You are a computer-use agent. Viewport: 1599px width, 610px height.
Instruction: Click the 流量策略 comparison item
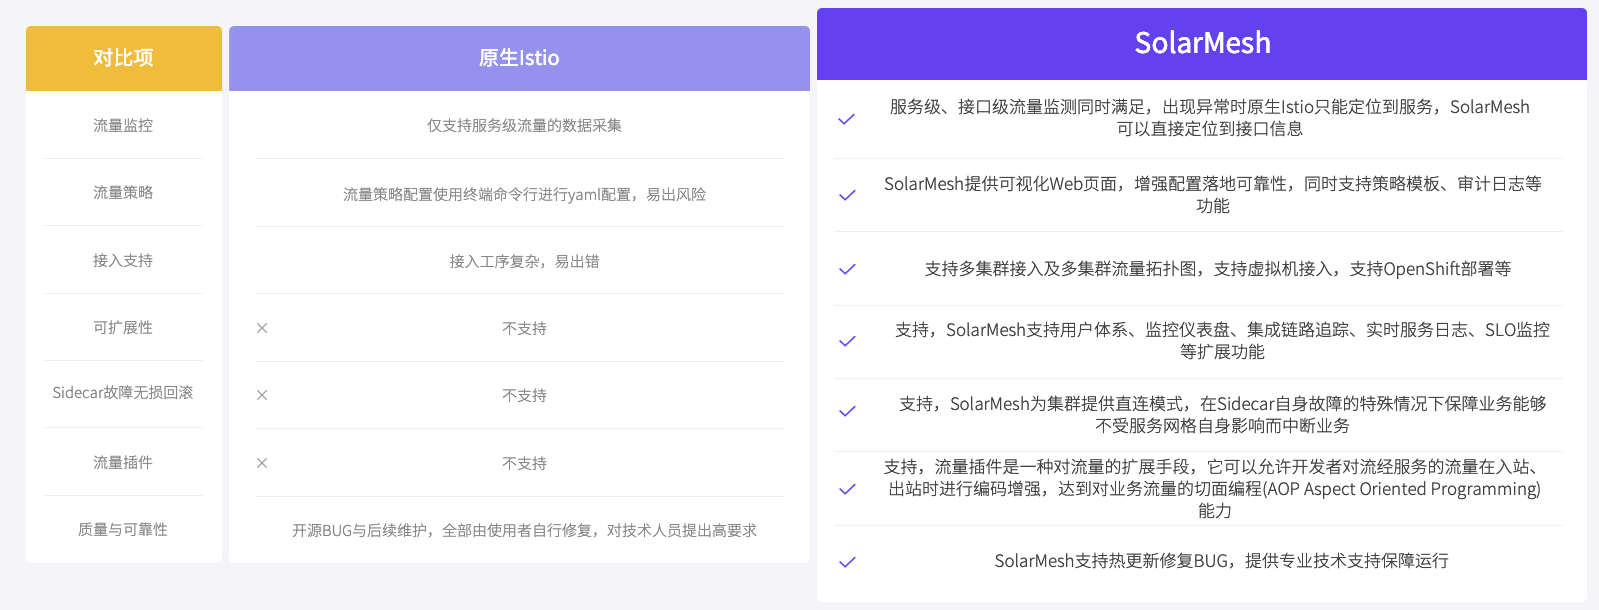pyautogui.click(x=123, y=193)
